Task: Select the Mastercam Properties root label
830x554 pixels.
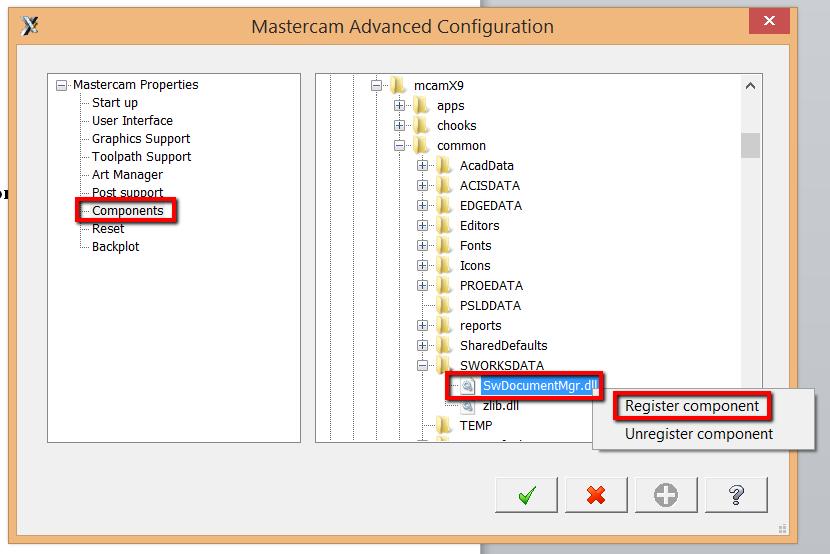Action: coord(136,85)
